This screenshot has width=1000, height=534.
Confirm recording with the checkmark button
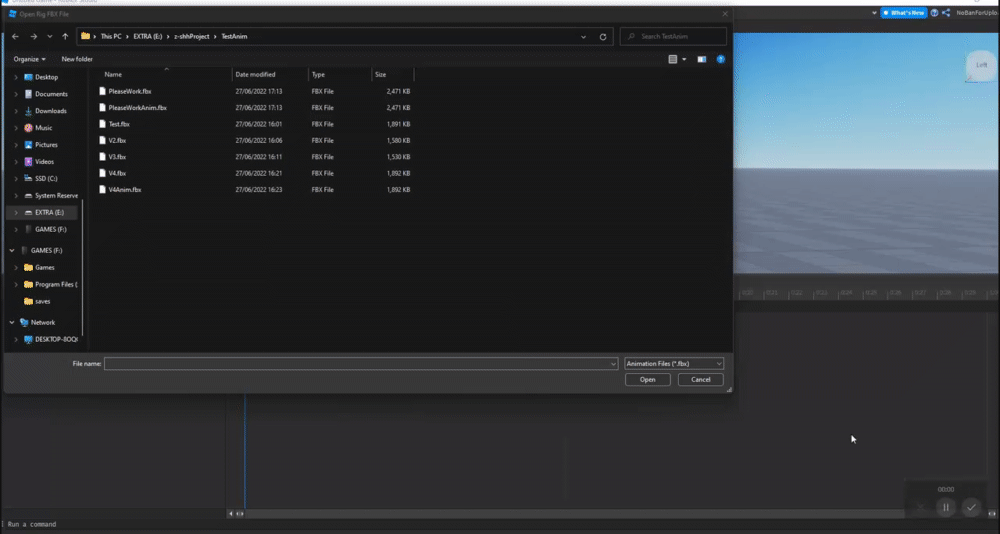click(971, 508)
